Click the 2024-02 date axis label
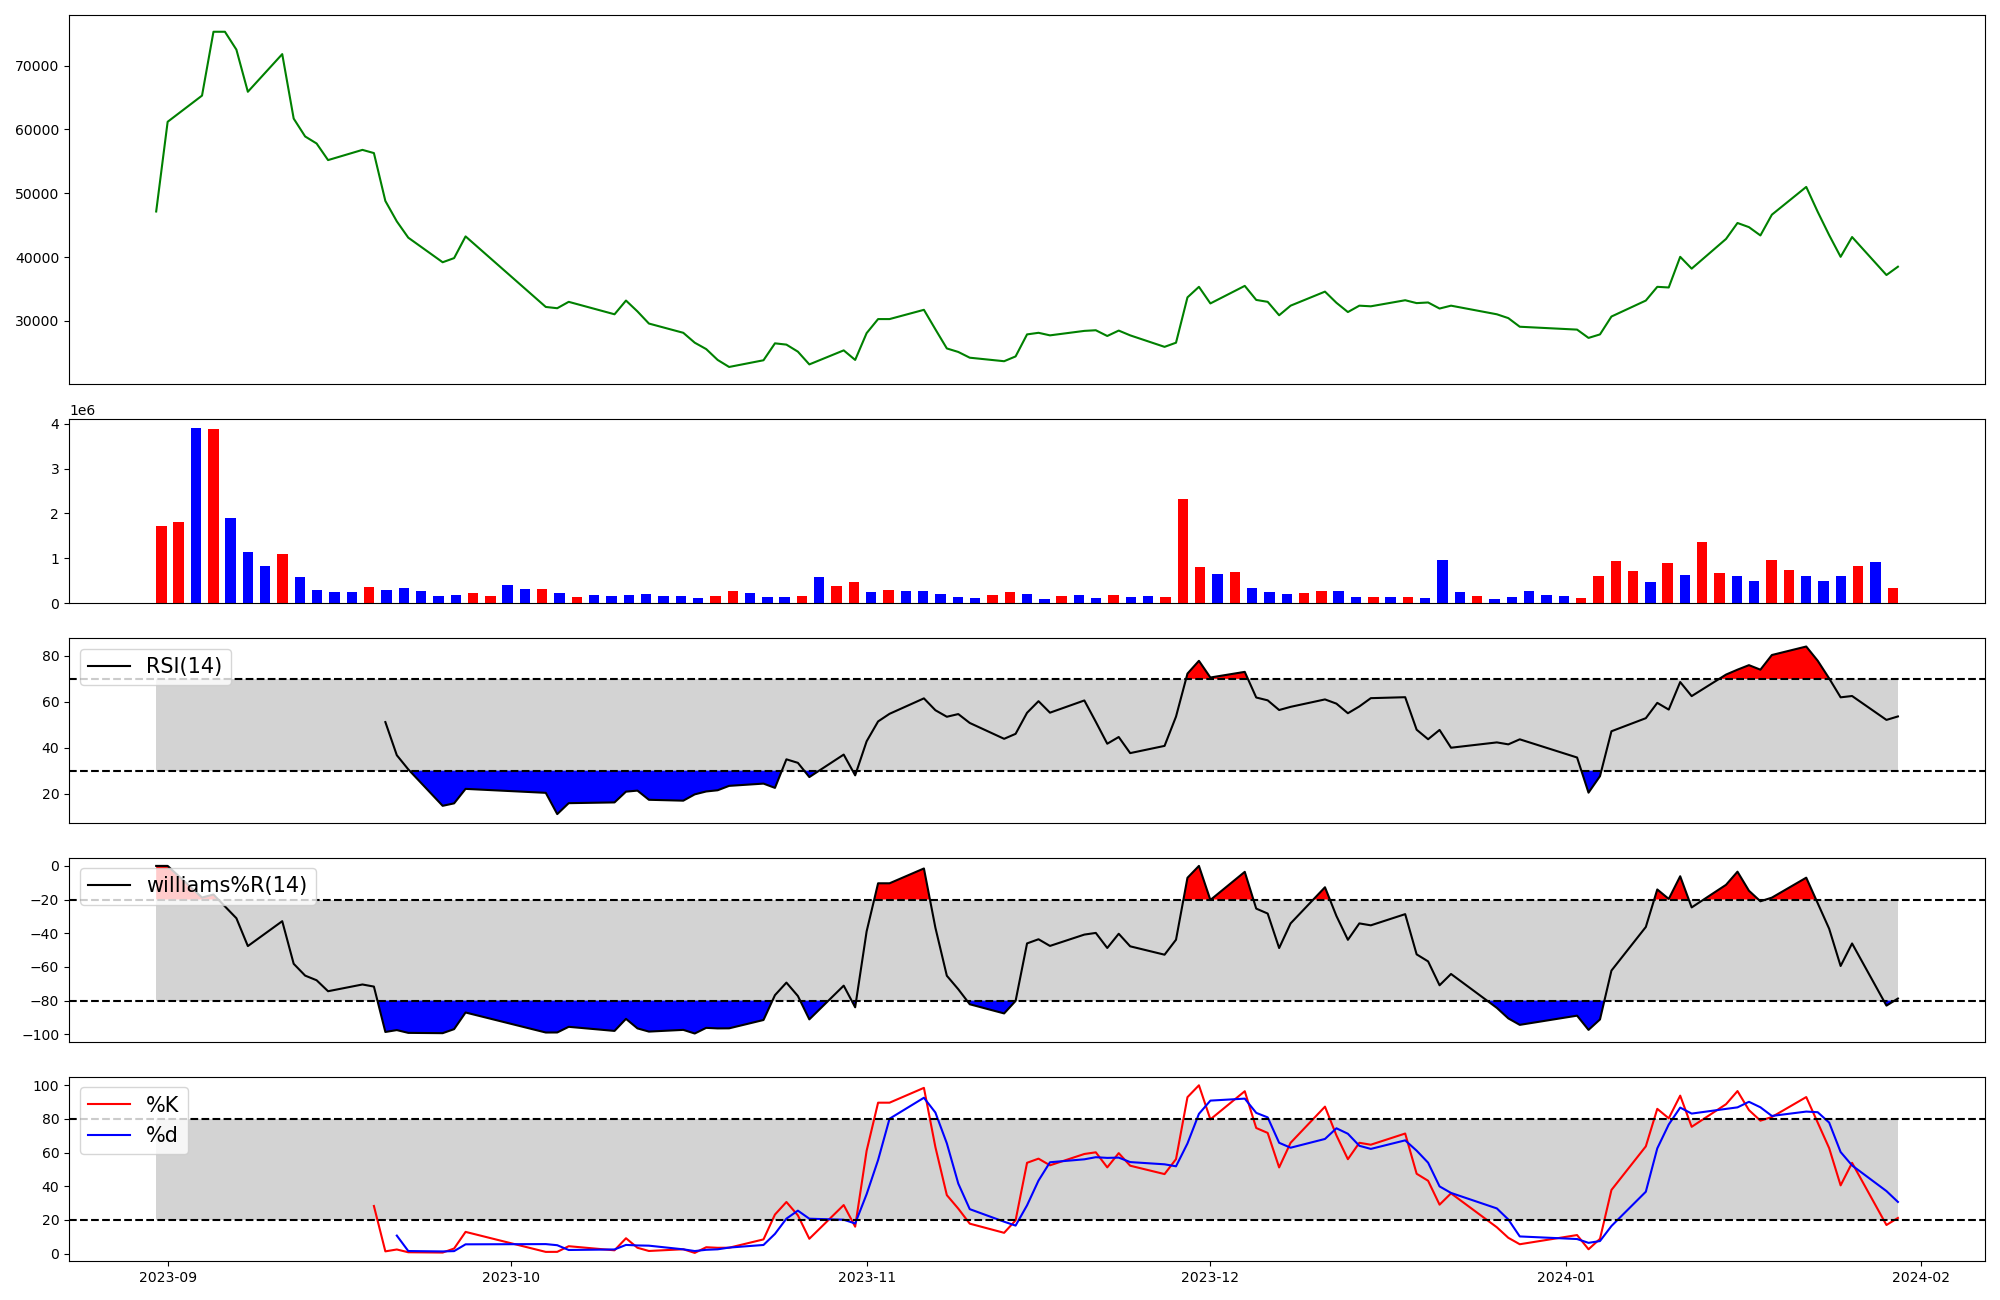 coord(1920,1277)
